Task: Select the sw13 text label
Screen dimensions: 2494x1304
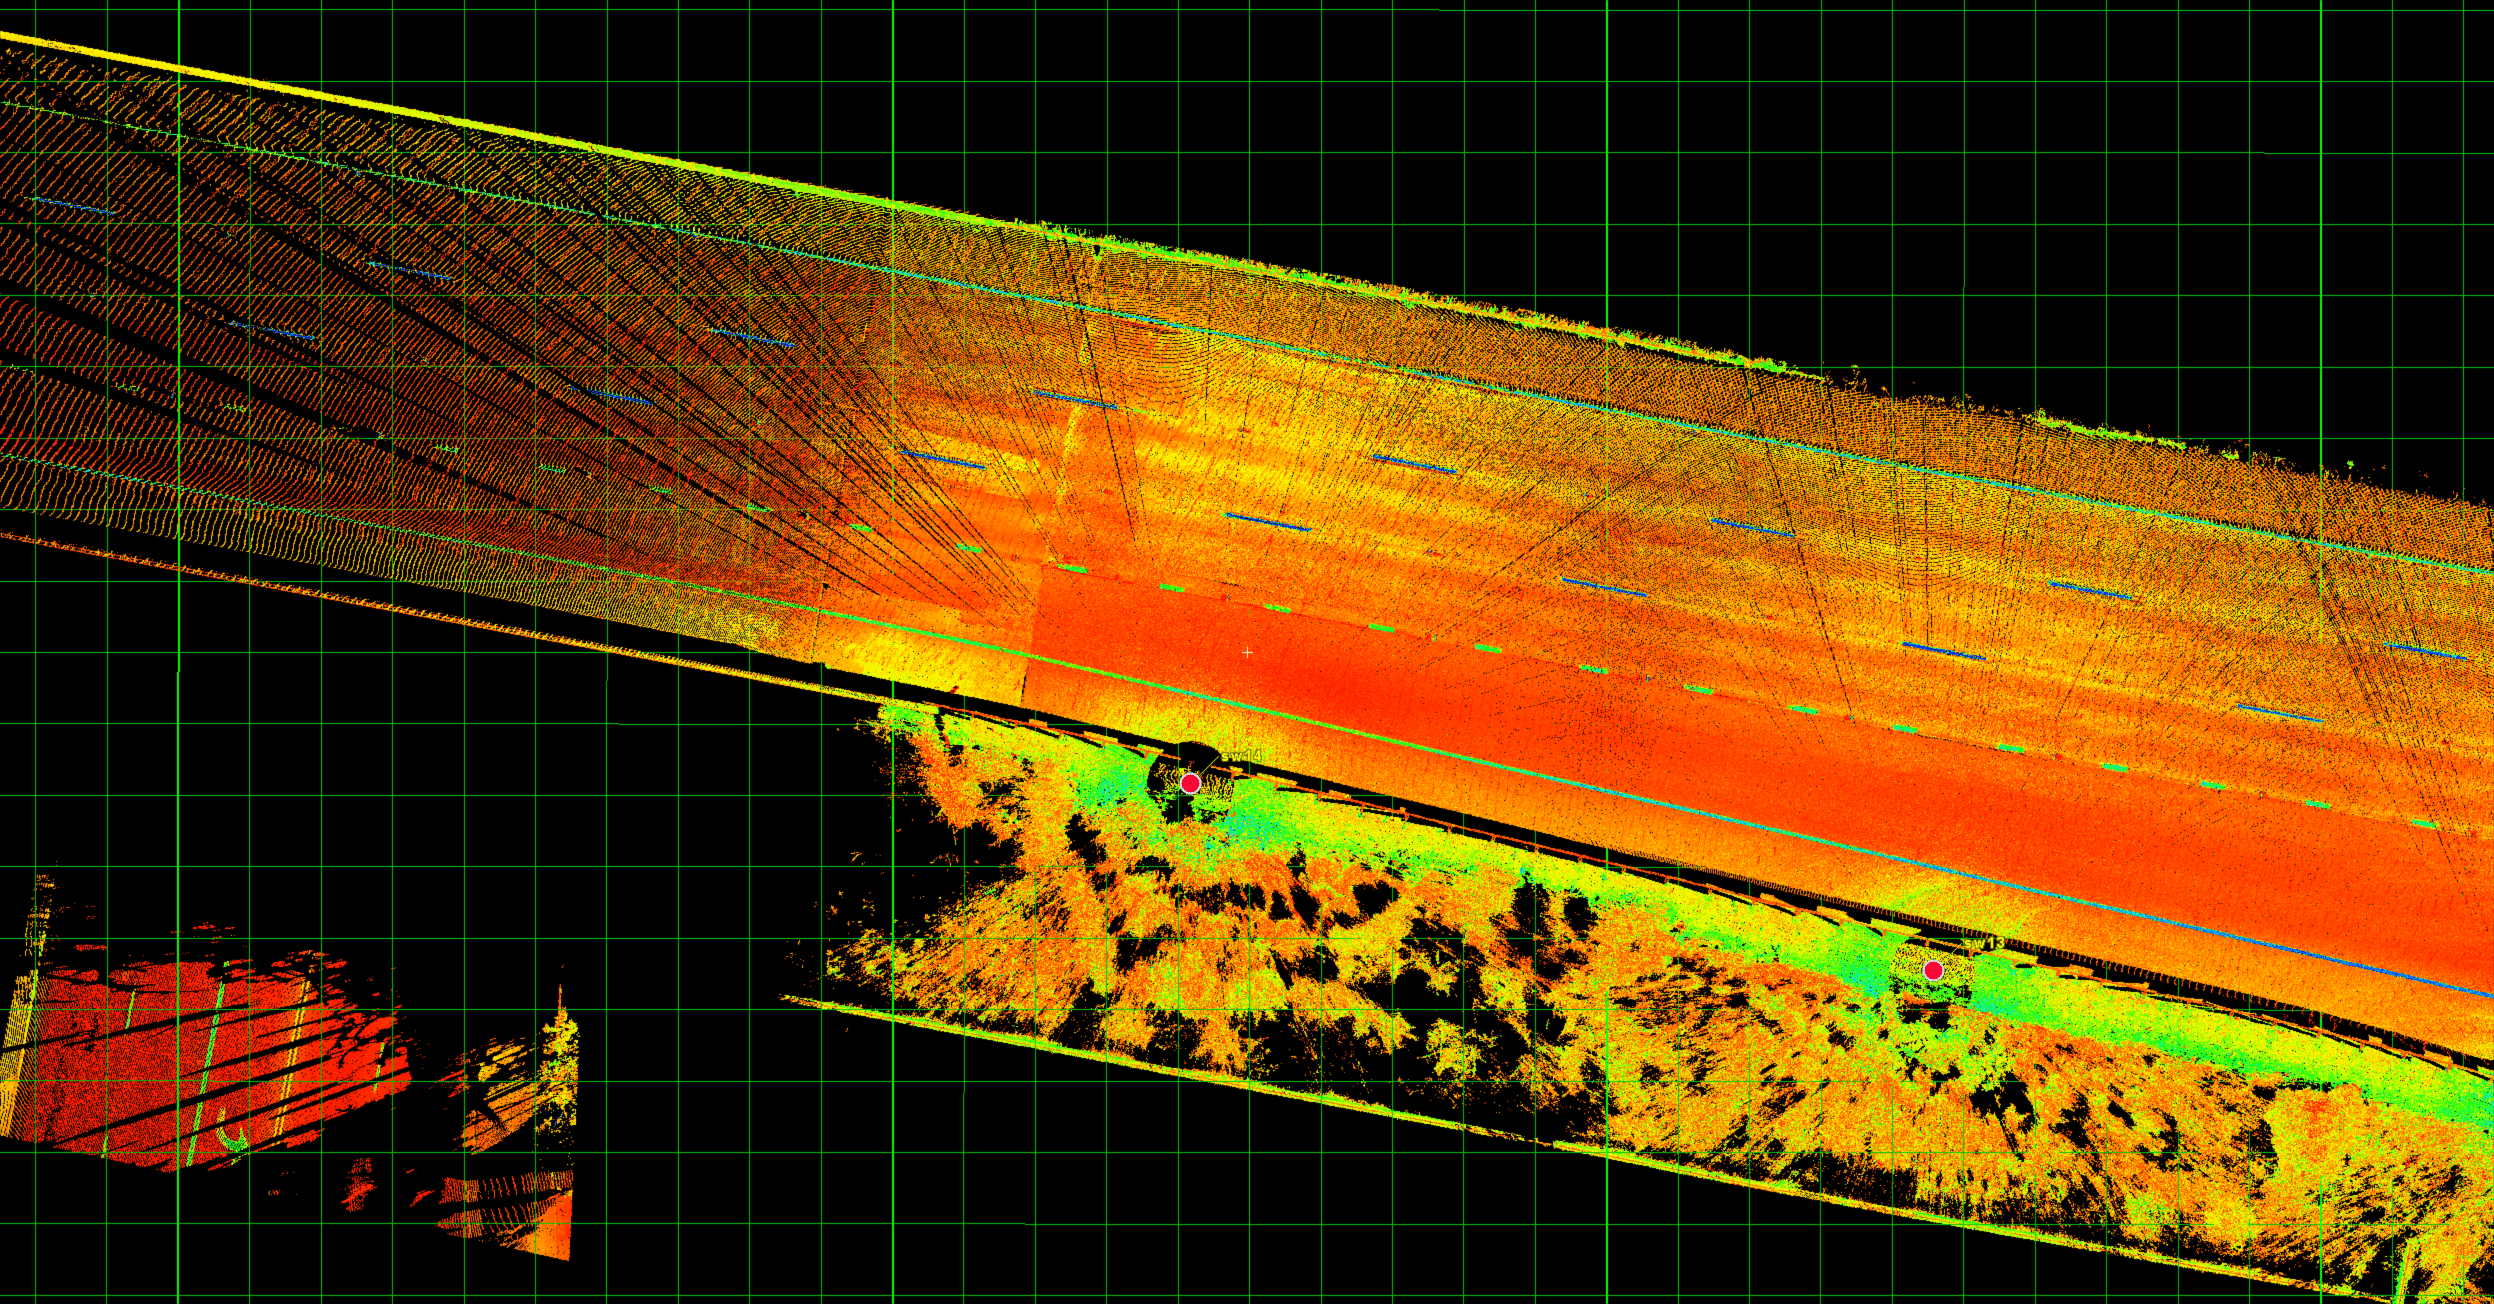Action: (x=1983, y=943)
